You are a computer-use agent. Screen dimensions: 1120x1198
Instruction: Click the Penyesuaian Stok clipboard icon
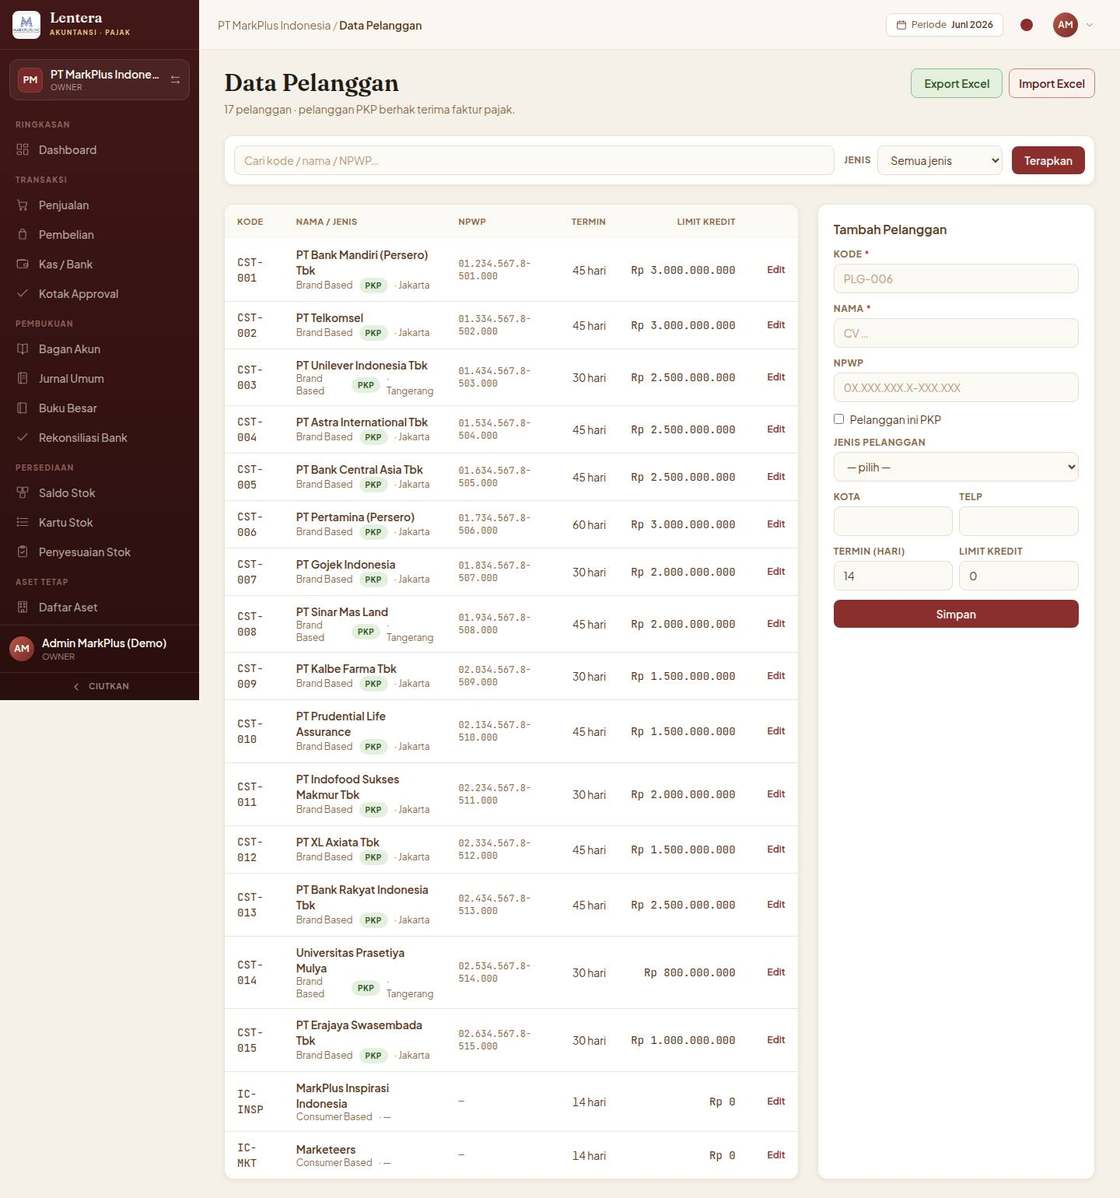click(22, 552)
